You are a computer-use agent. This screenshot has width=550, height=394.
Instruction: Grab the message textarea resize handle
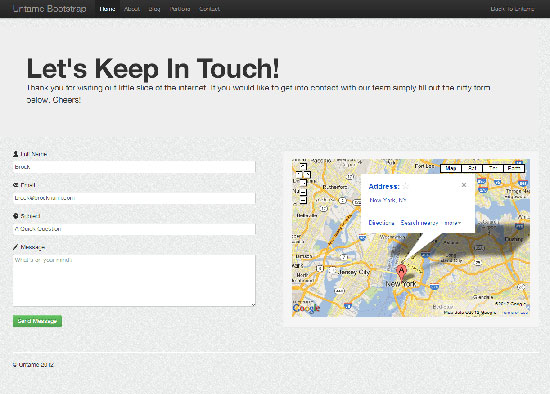(253, 305)
